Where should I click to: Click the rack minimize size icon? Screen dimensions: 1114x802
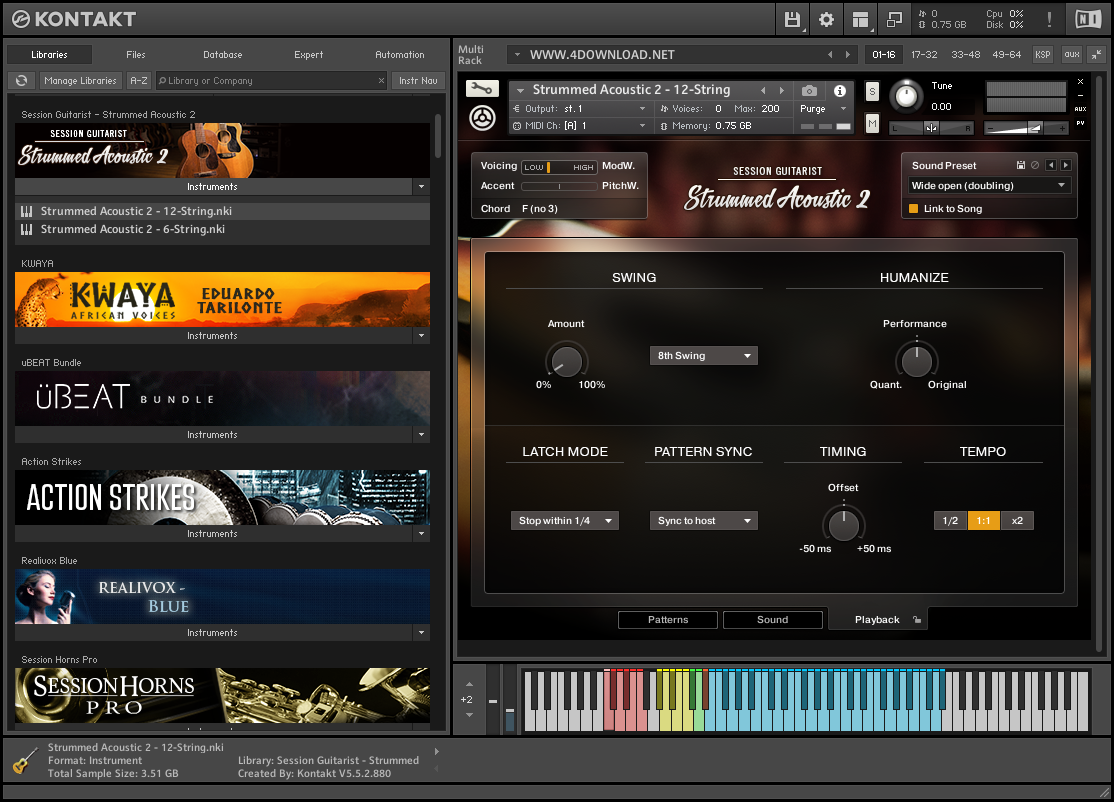[1097, 54]
